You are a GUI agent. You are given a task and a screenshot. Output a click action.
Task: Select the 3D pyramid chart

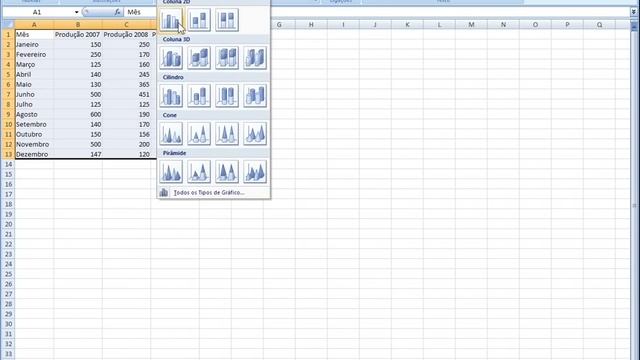pos(255,171)
